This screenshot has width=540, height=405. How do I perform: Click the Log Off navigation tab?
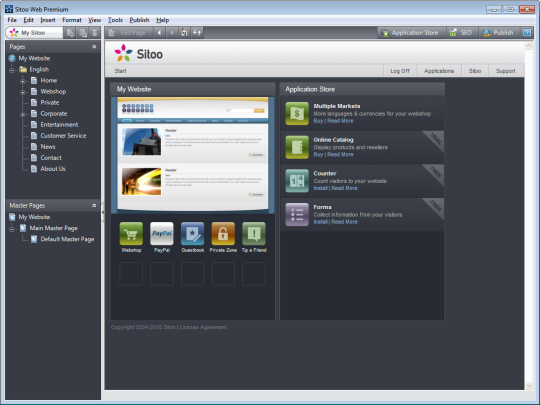(x=400, y=71)
